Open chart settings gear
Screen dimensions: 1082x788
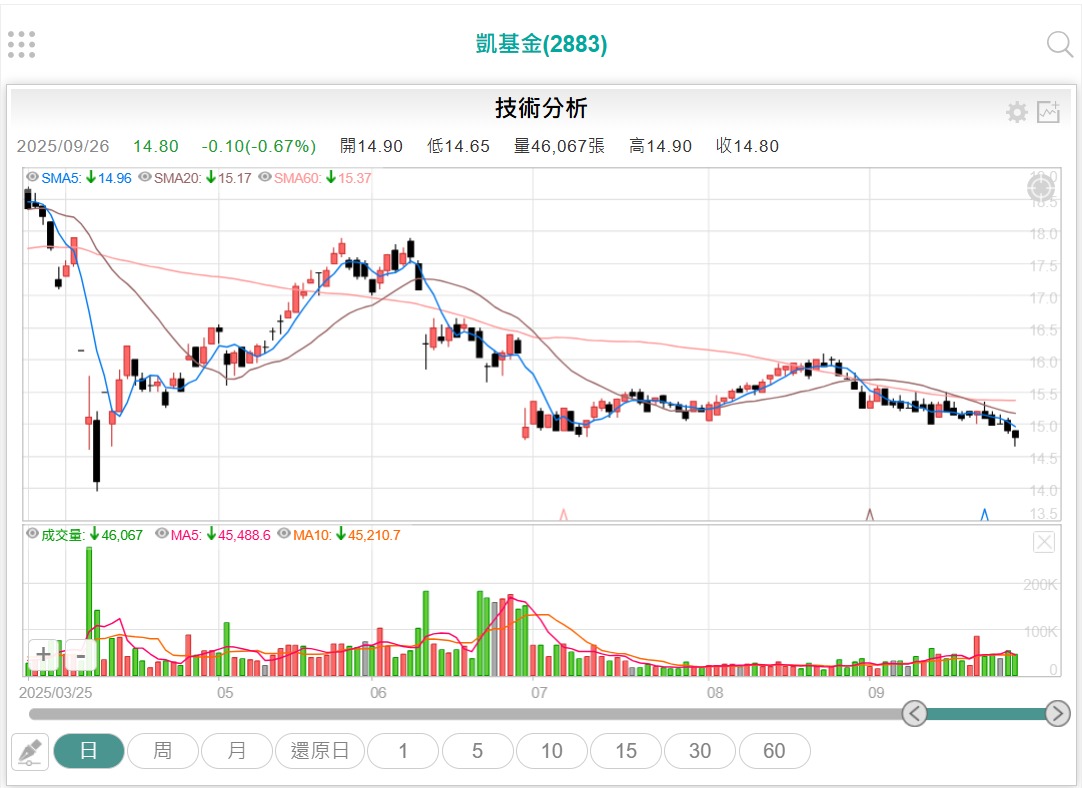(x=1017, y=112)
